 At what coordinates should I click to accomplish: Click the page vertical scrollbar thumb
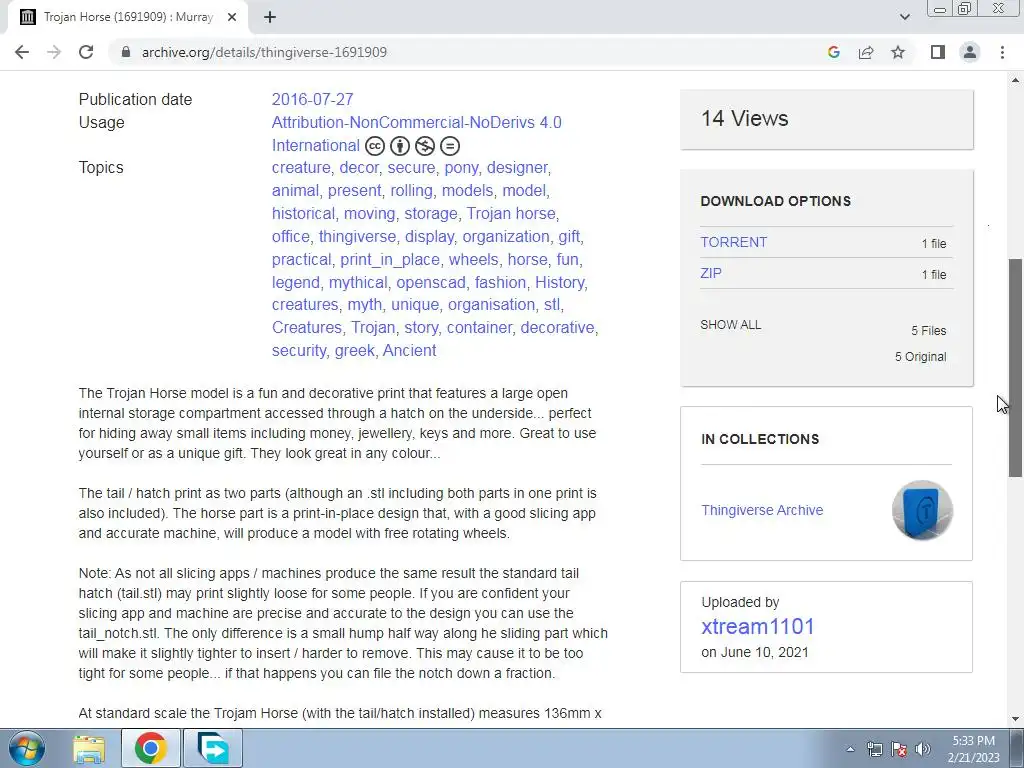coord(1016,368)
